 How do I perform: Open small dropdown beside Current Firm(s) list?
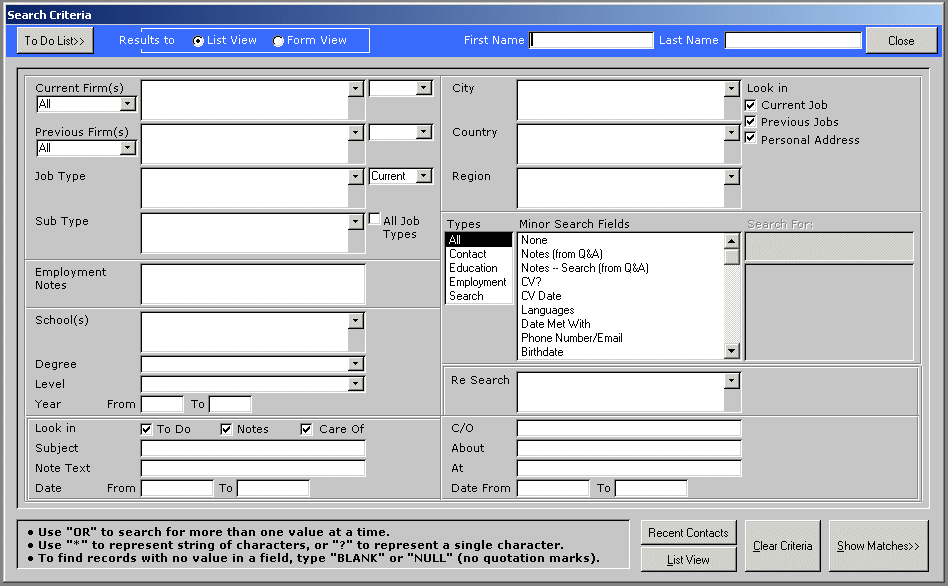coord(424,88)
